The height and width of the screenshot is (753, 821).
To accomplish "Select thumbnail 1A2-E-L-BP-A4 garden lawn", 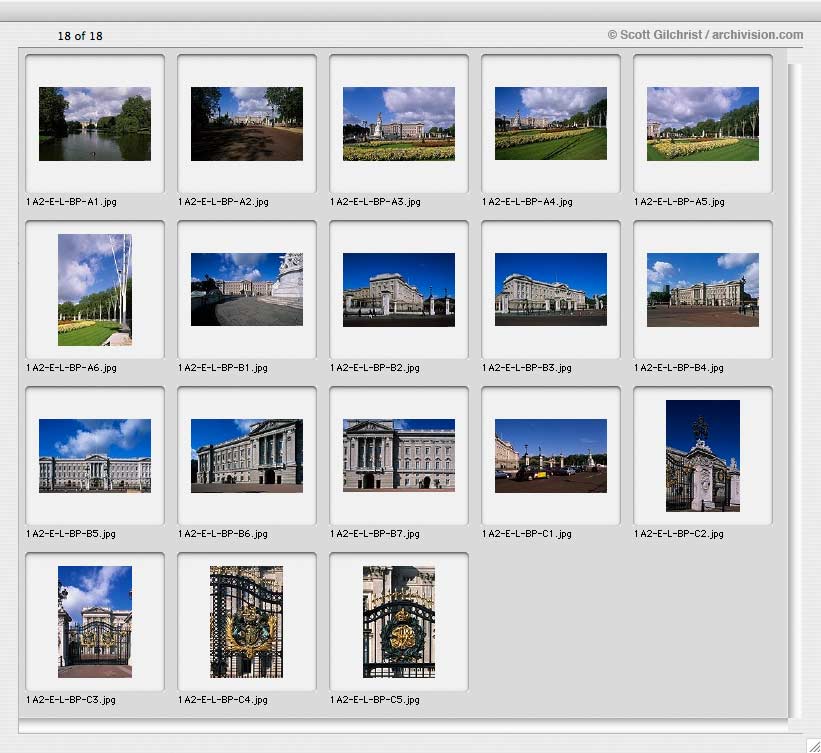I will tap(551, 124).
